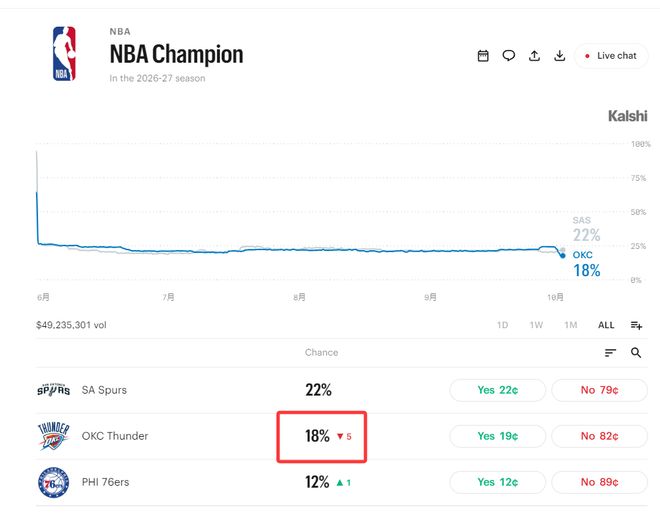Buy No 79¢ on SA Spurs
660x515 pixels.
click(599, 390)
